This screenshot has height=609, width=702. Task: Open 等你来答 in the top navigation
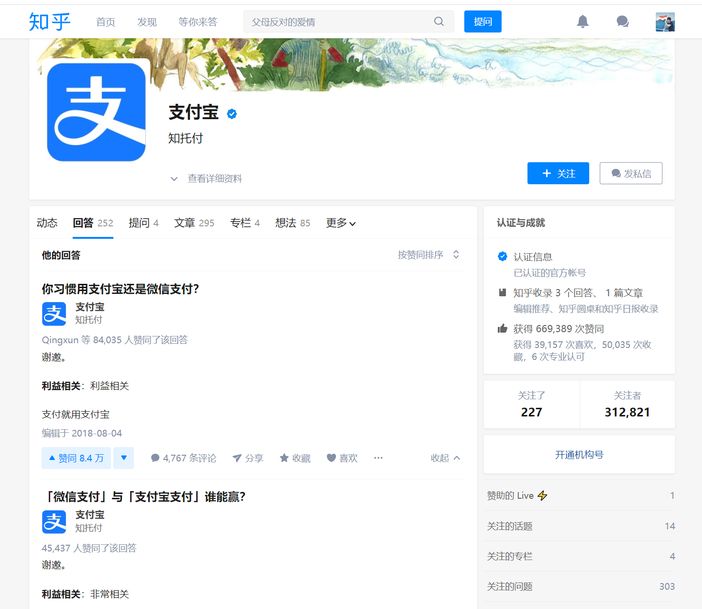tap(198, 22)
